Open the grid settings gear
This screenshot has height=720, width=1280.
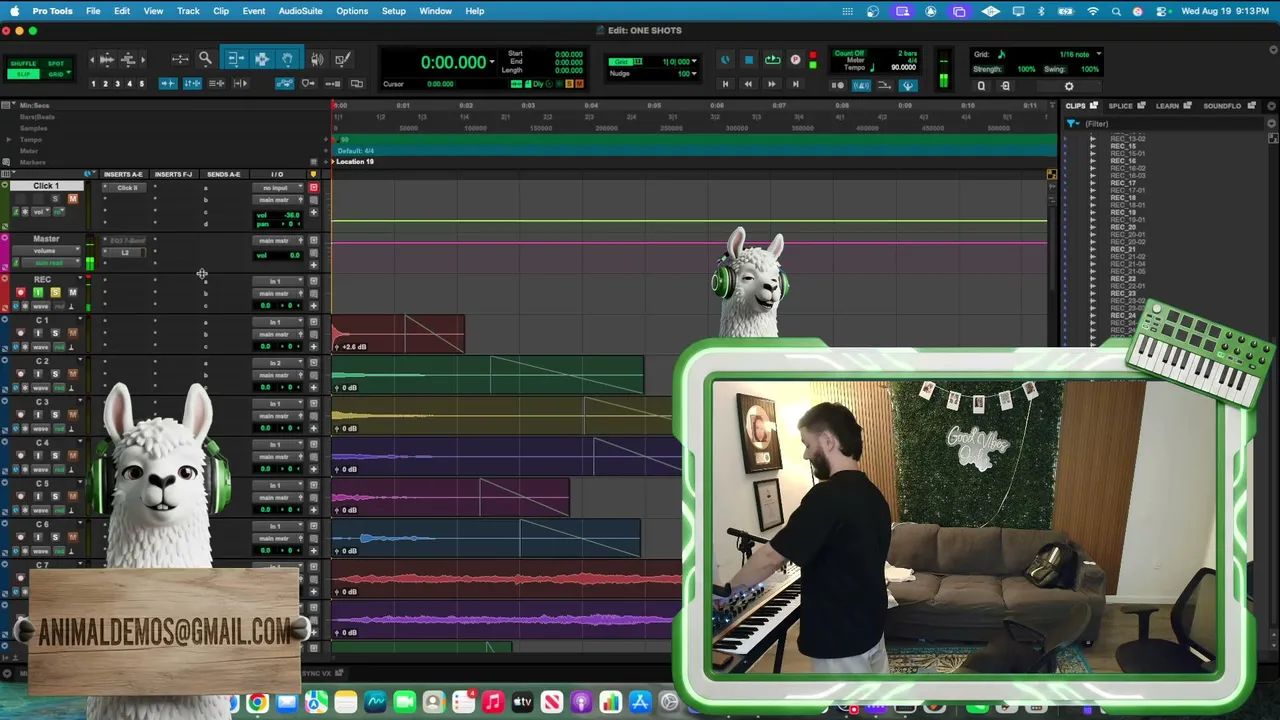coord(1068,86)
